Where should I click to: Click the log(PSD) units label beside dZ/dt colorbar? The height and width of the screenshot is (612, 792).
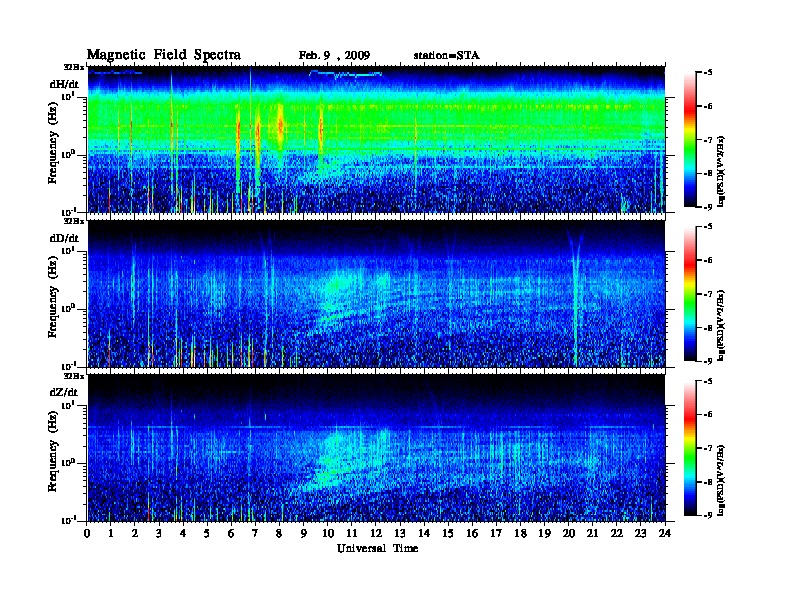[721, 480]
